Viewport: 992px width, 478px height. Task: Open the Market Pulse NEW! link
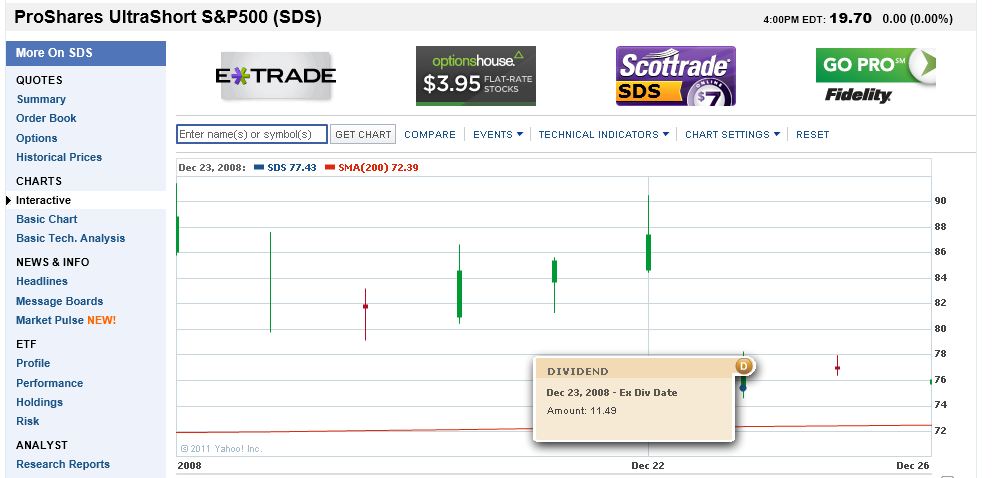pos(66,321)
